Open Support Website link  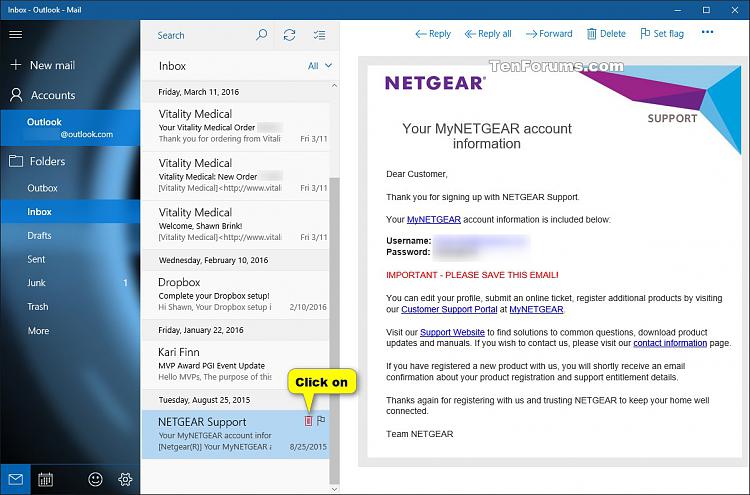point(452,332)
